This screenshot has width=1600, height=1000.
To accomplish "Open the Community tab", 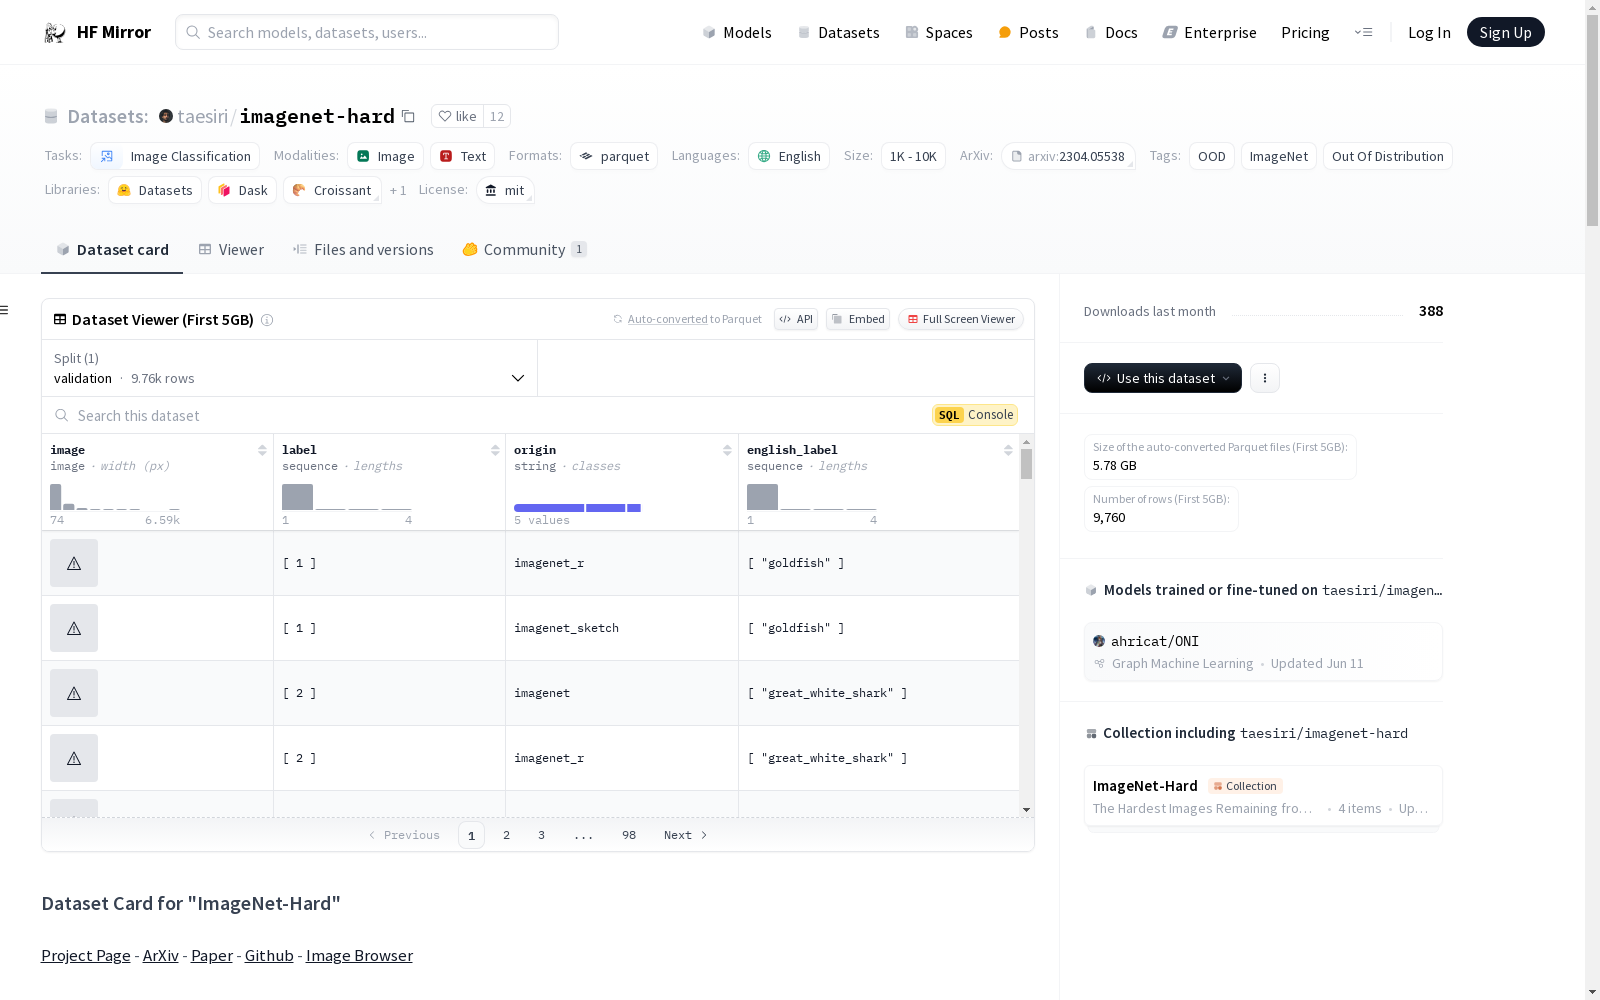I will click(x=524, y=250).
